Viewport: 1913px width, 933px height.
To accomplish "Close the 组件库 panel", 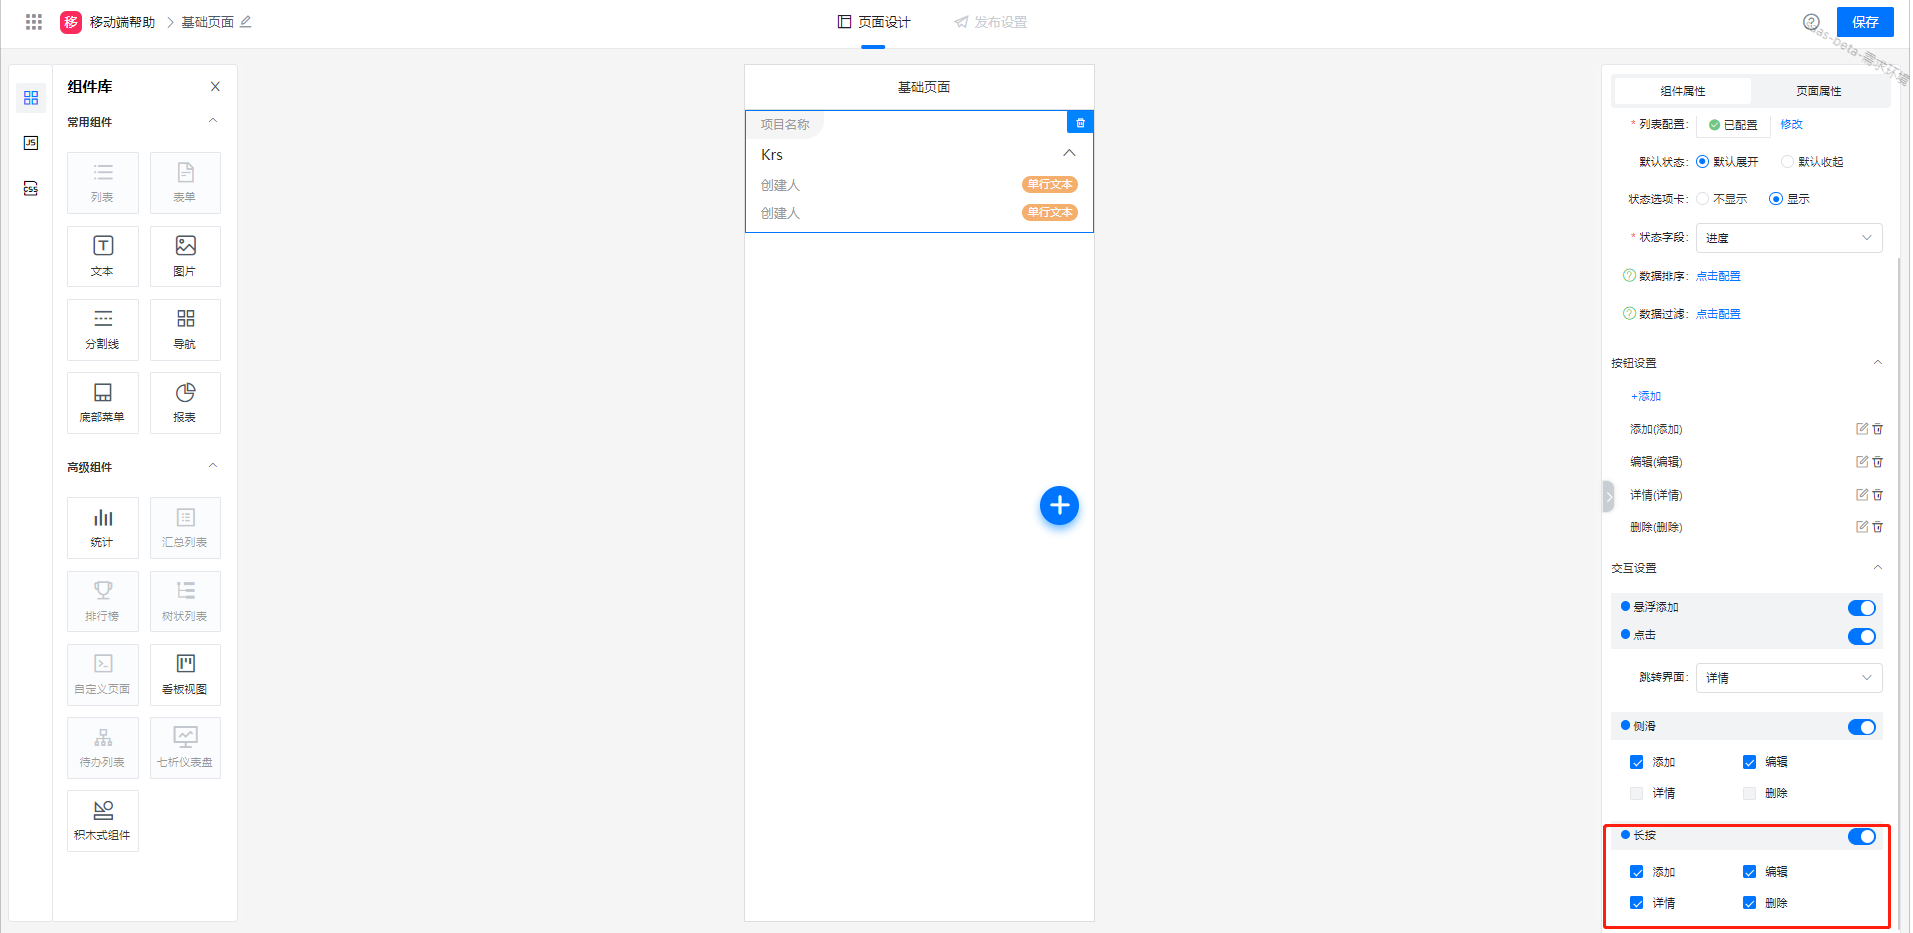I will click(x=215, y=87).
